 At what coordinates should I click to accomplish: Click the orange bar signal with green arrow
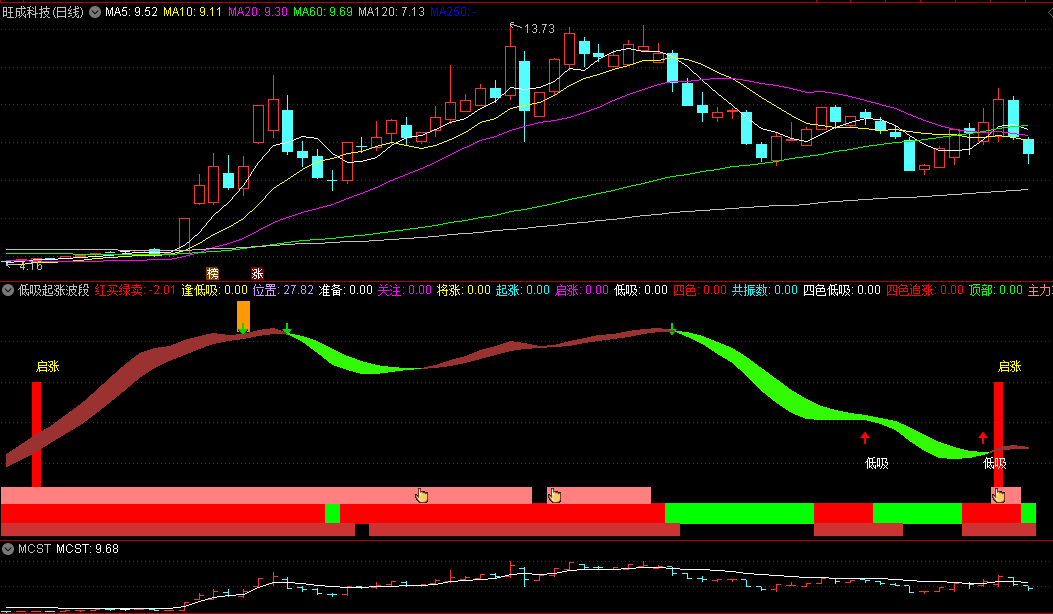coord(243,317)
